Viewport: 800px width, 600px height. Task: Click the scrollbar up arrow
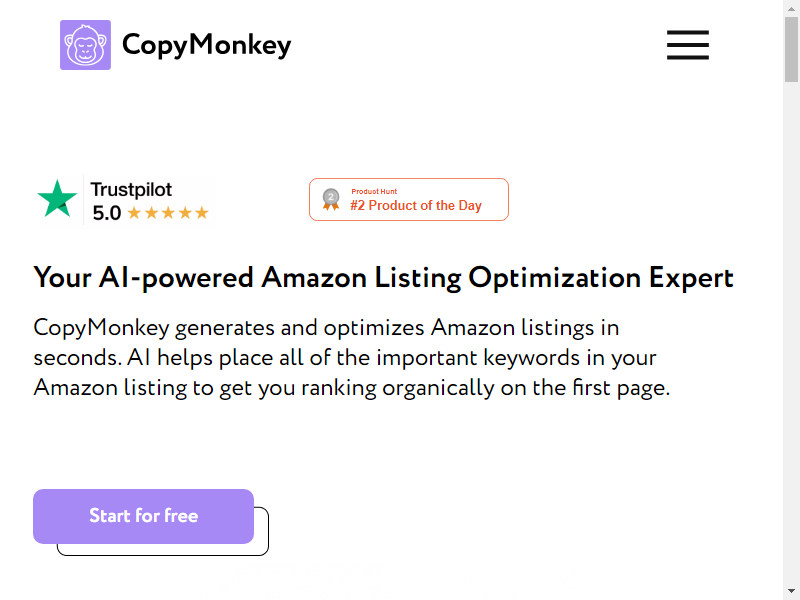coord(791,8)
